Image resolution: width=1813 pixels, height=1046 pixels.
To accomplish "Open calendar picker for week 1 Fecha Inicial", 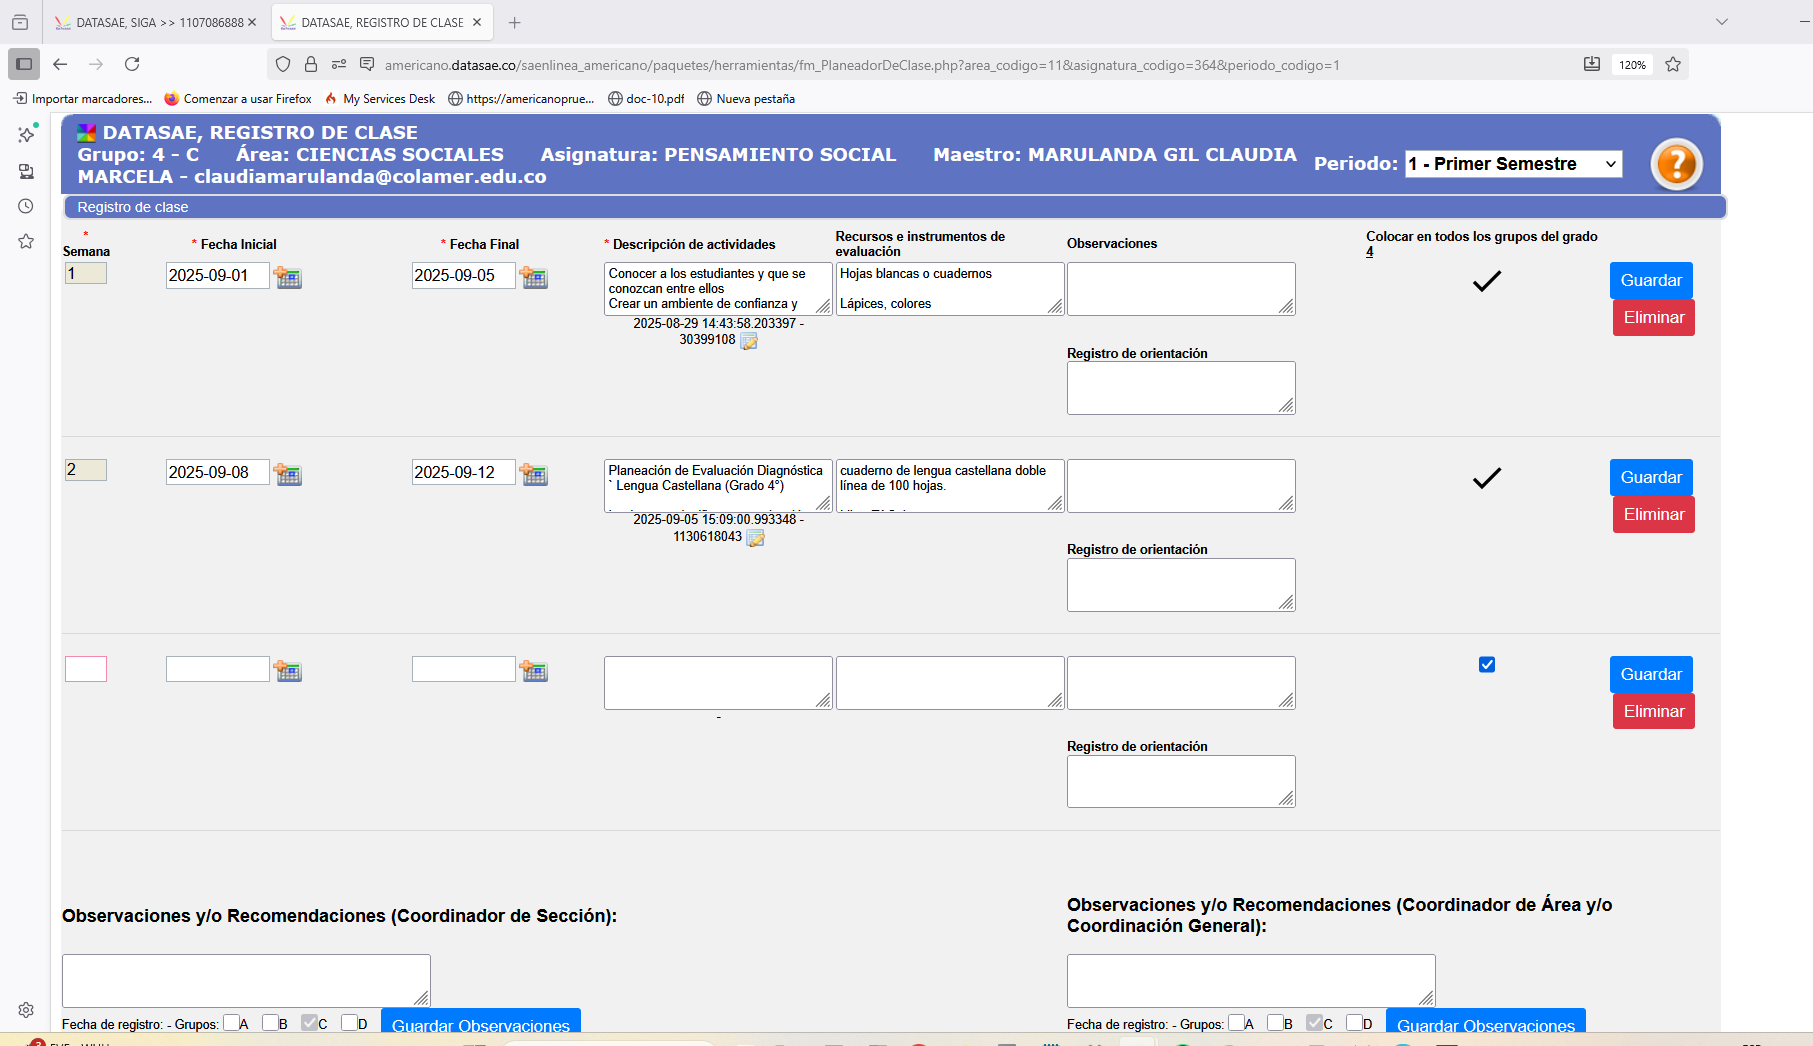I will point(288,278).
